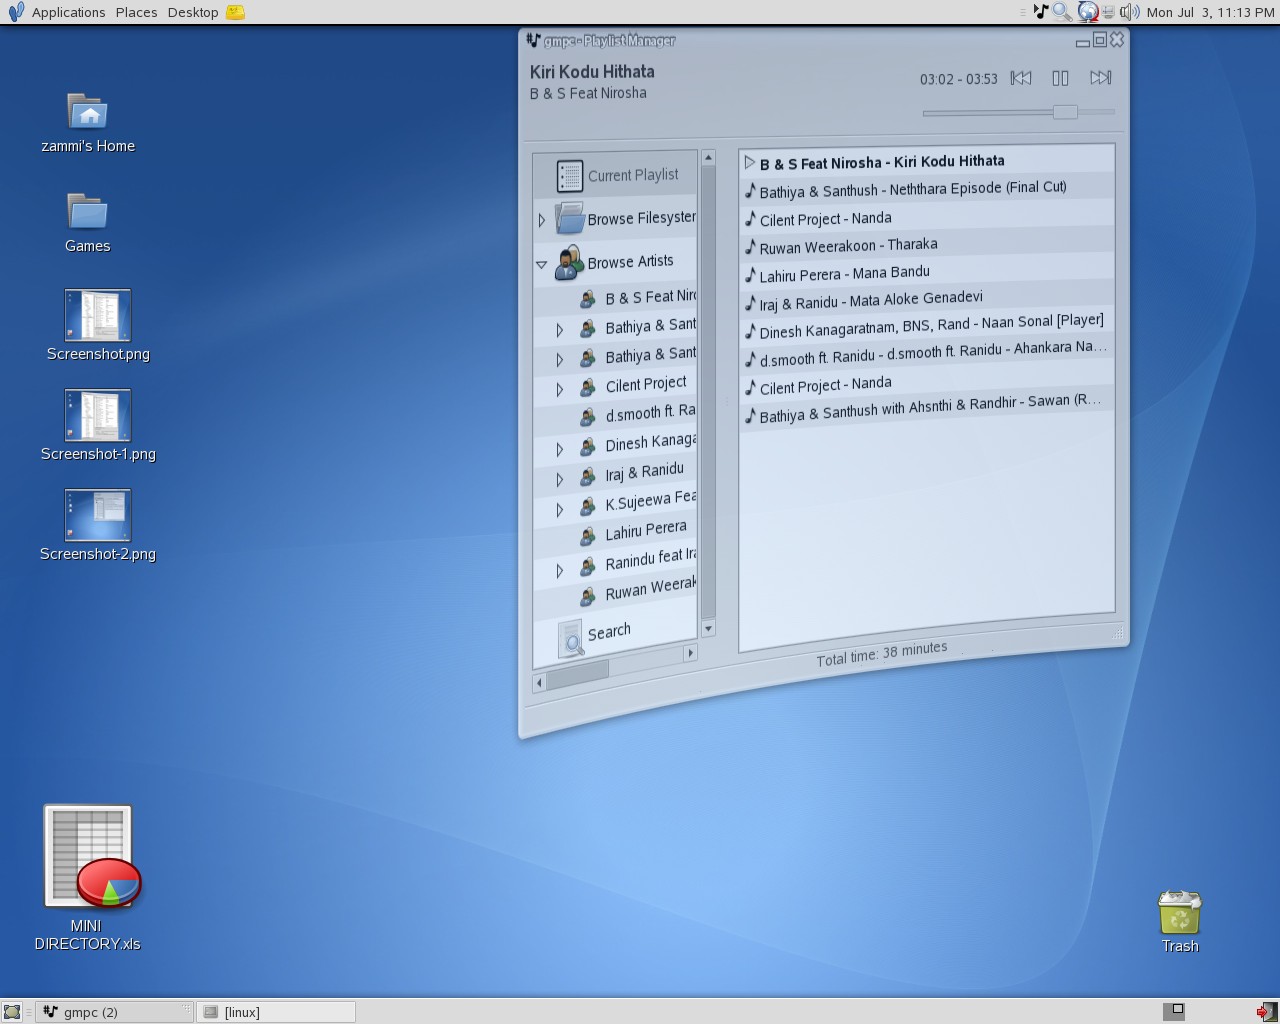Image resolution: width=1280 pixels, height=1024 pixels.
Task: Open the Places menu
Action: [x=136, y=12]
